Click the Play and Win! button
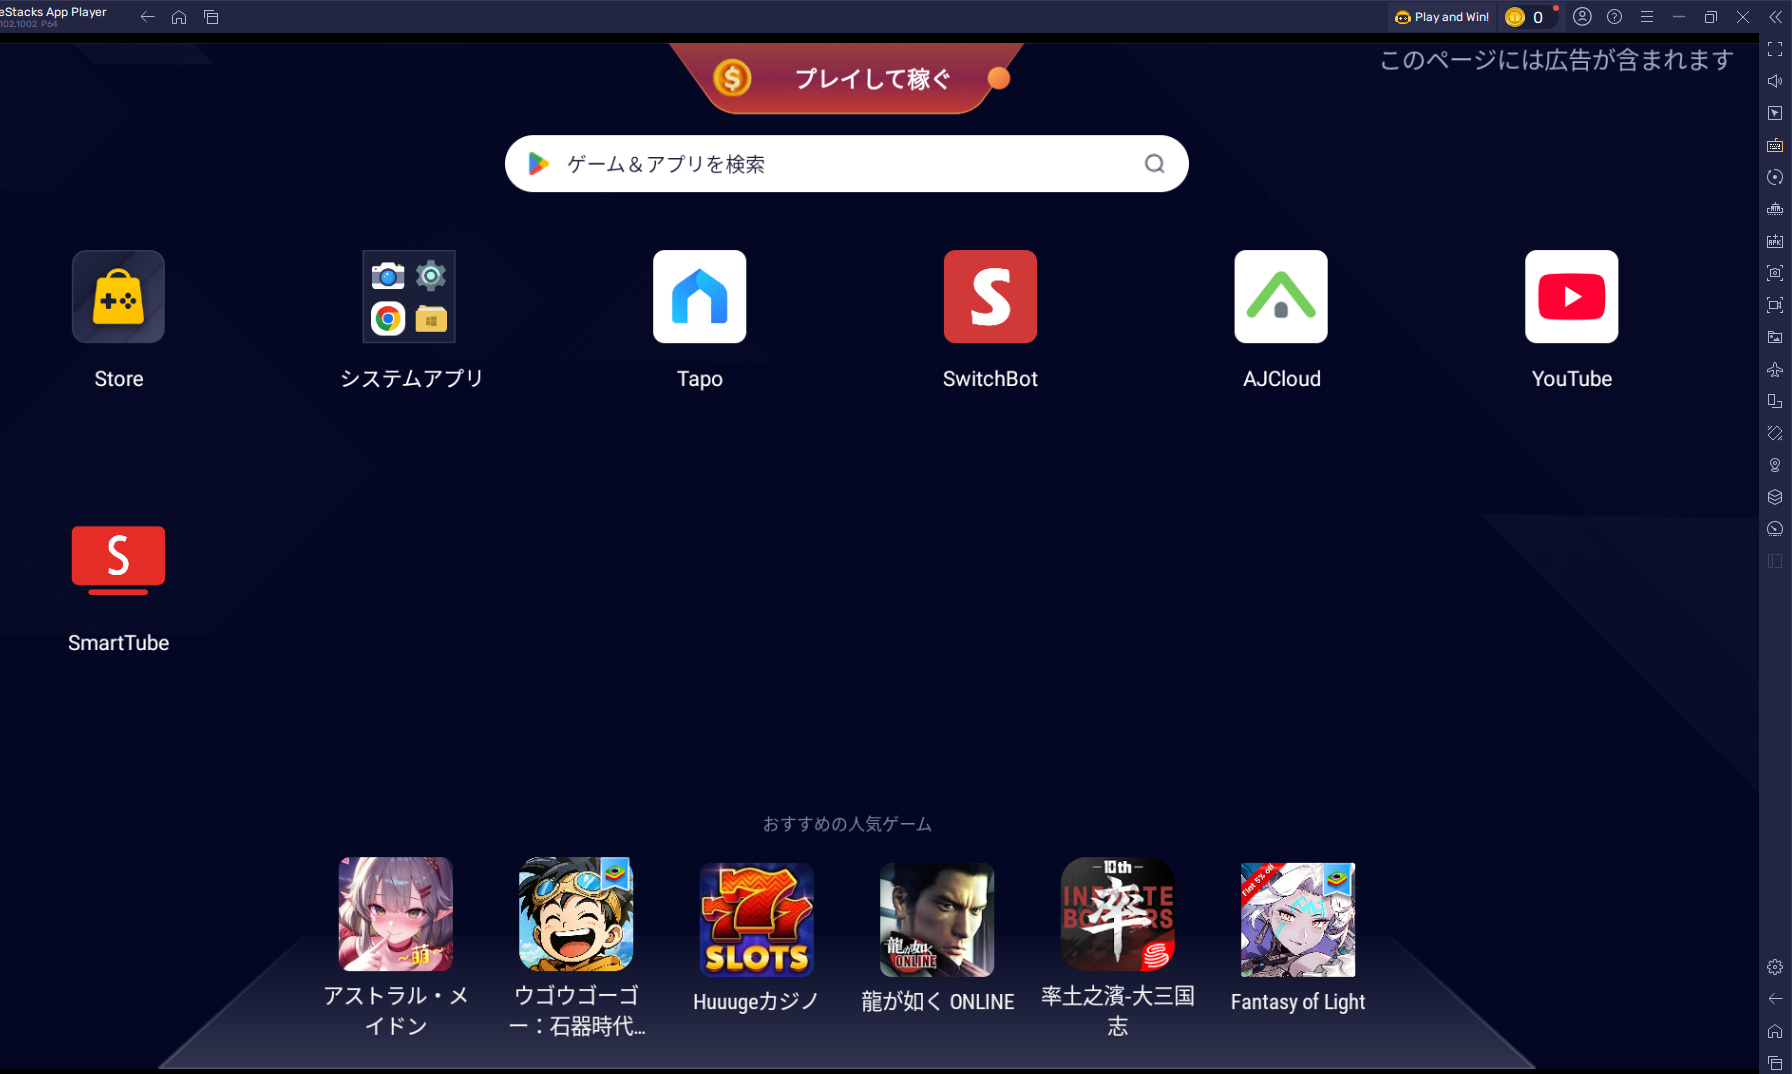This screenshot has width=1792, height=1074. point(1442,17)
